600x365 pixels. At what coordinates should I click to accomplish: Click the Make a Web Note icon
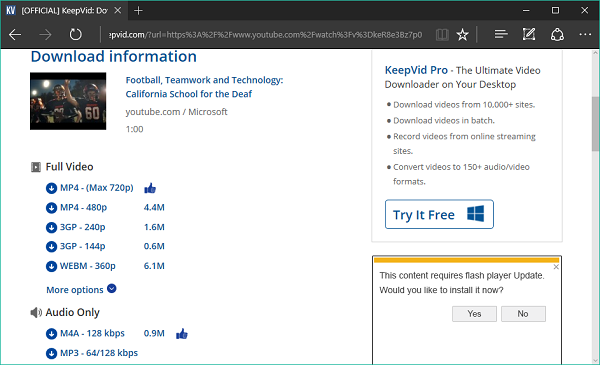(x=529, y=34)
